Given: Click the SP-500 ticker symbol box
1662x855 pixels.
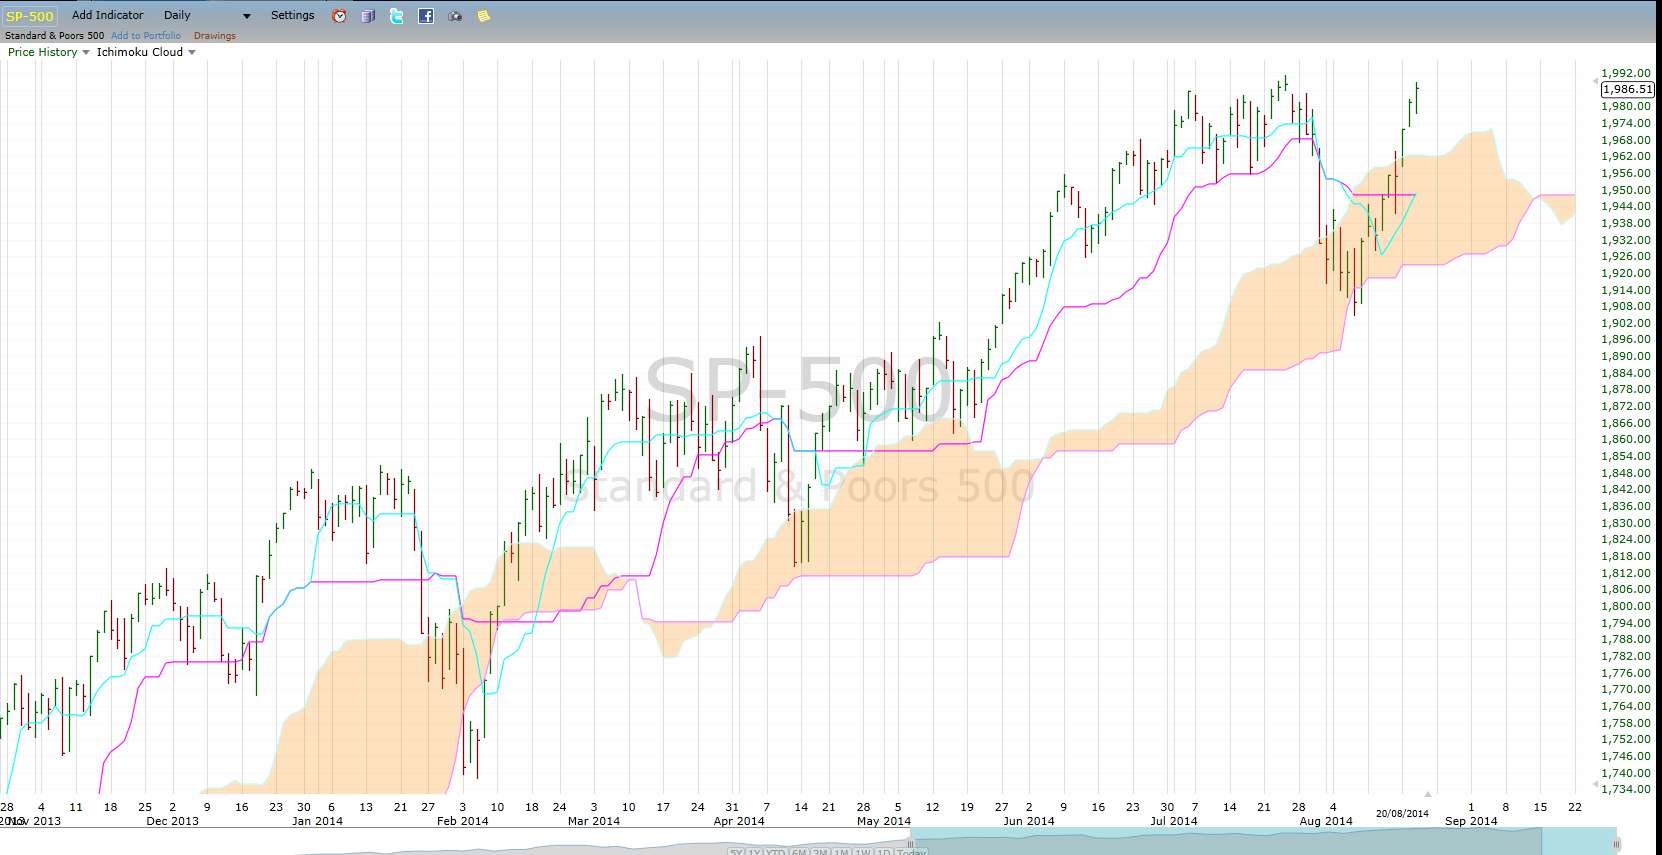Looking at the screenshot, I should click(x=30, y=16).
